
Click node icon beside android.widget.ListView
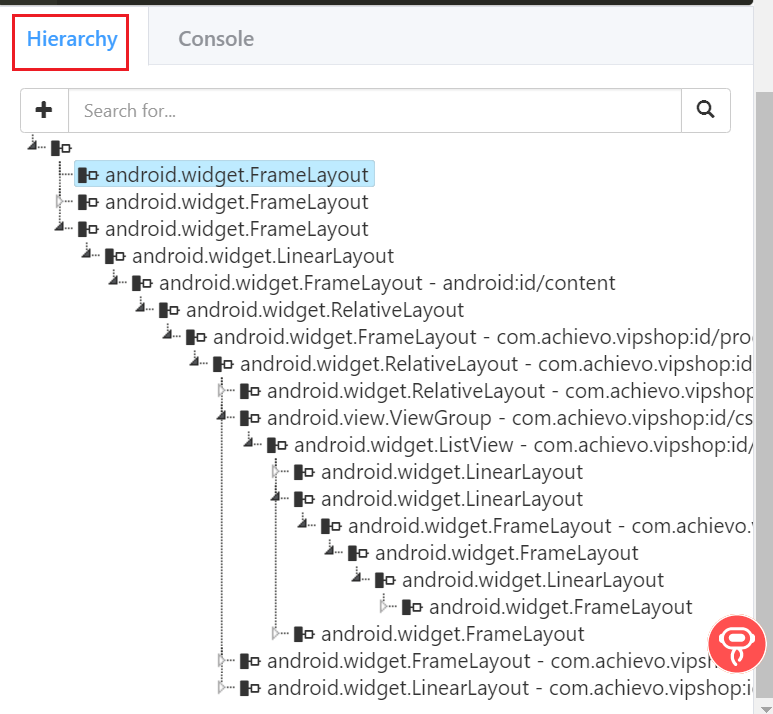[x=277, y=445]
